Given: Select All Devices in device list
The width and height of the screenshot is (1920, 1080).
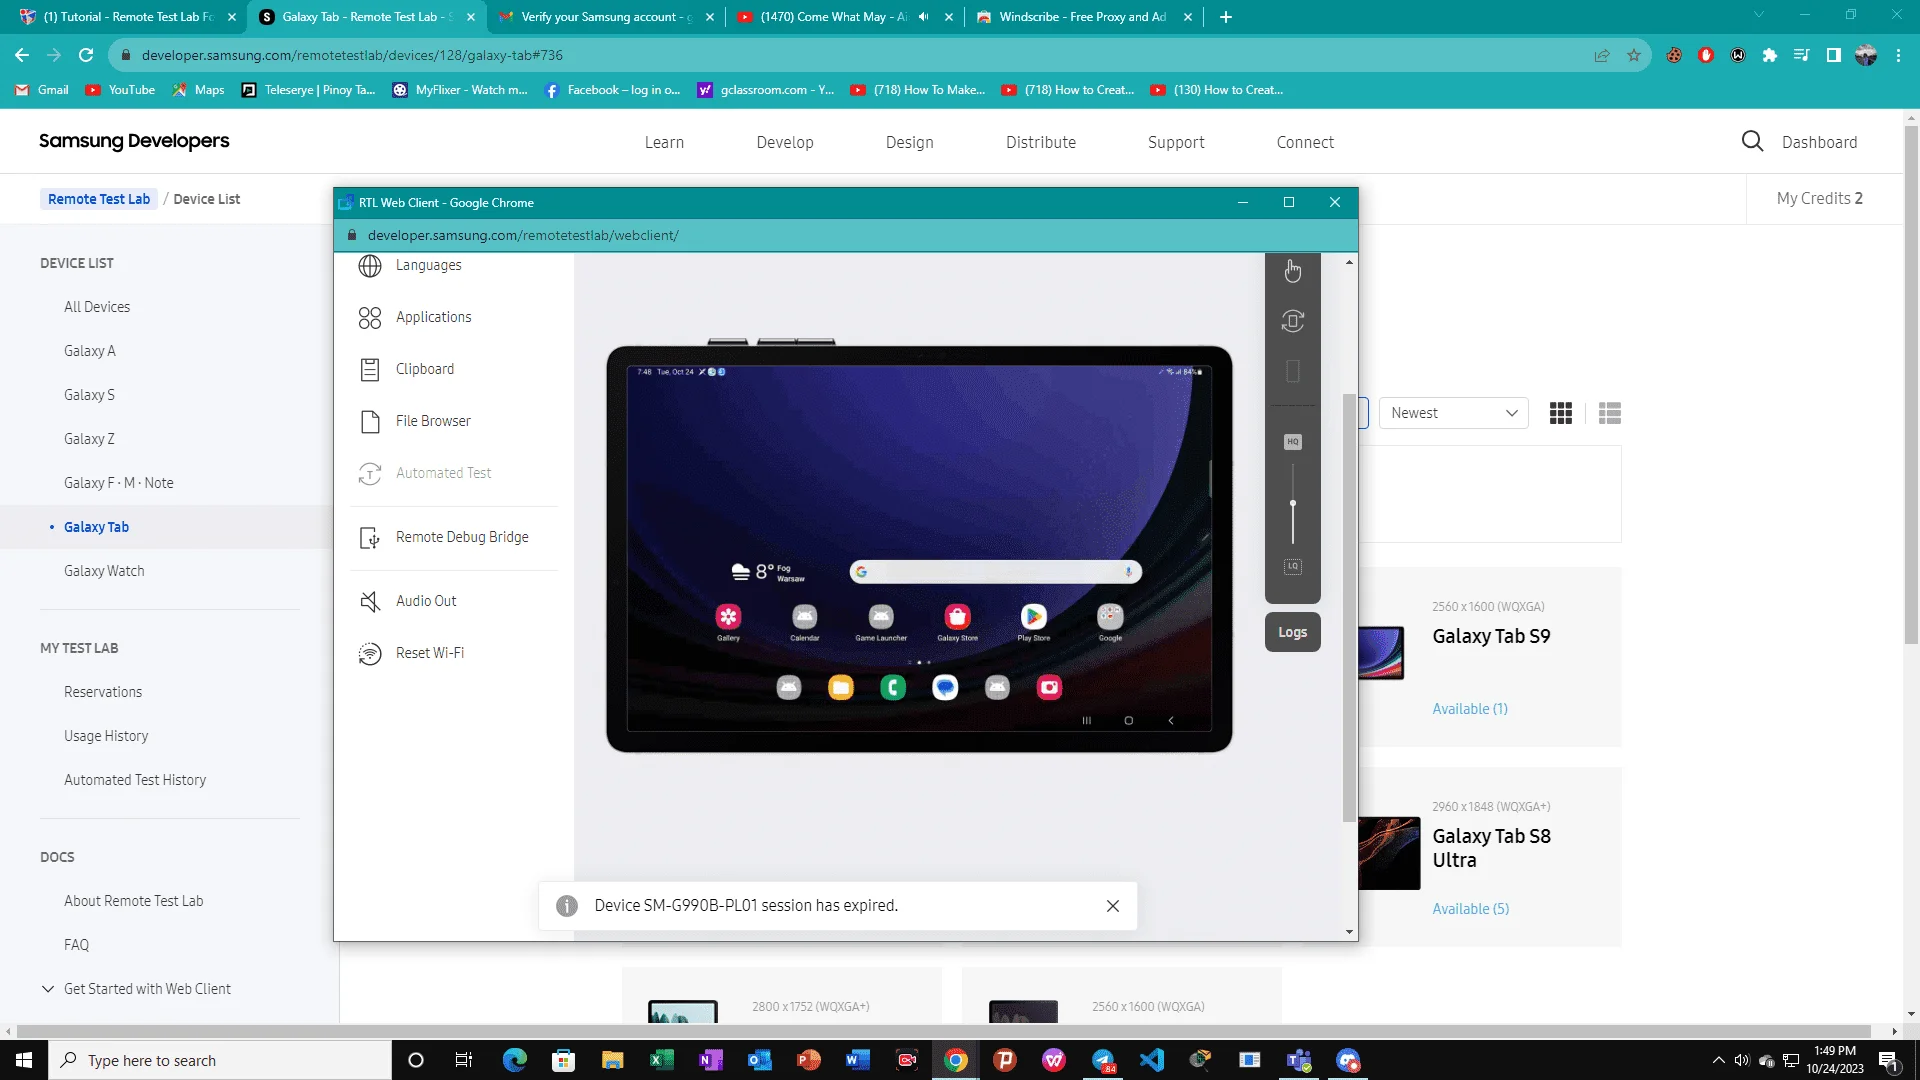Looking at the screenshot, I should coord(97,307).
